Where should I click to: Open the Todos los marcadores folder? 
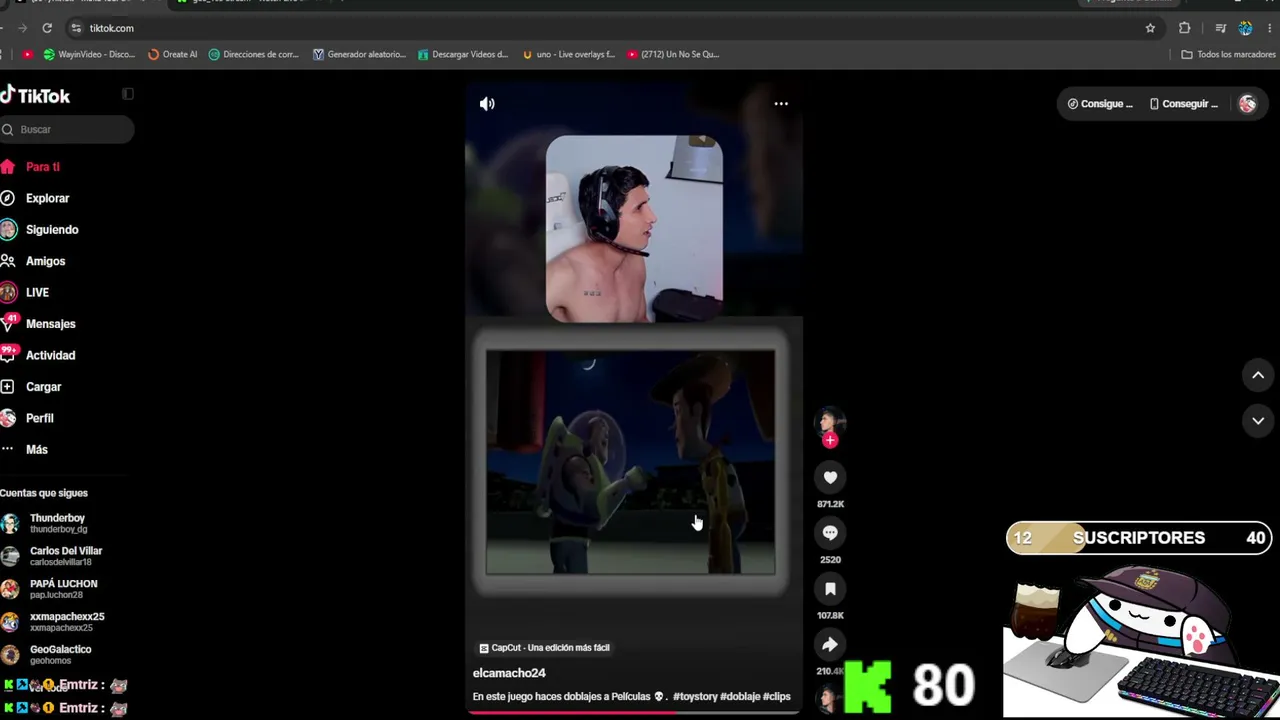click(1228, 54)
